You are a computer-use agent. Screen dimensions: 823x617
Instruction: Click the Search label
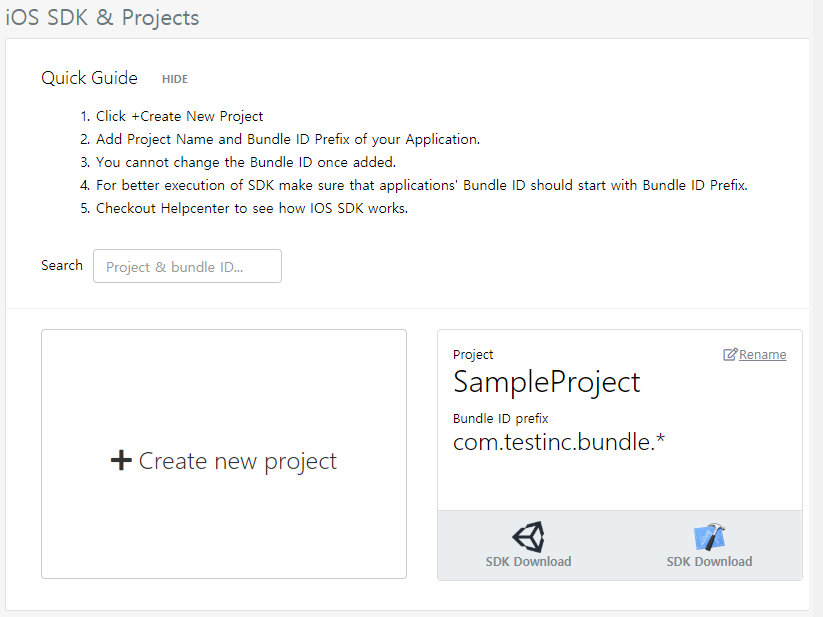(62, 265)
